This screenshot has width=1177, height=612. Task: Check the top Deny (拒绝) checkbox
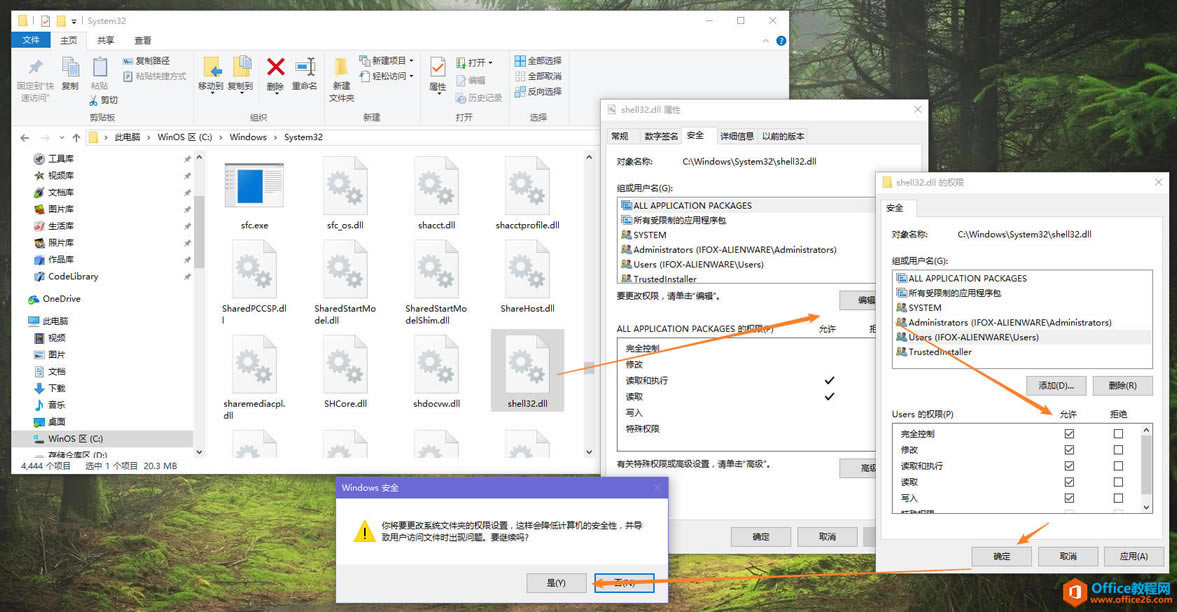1118,433
